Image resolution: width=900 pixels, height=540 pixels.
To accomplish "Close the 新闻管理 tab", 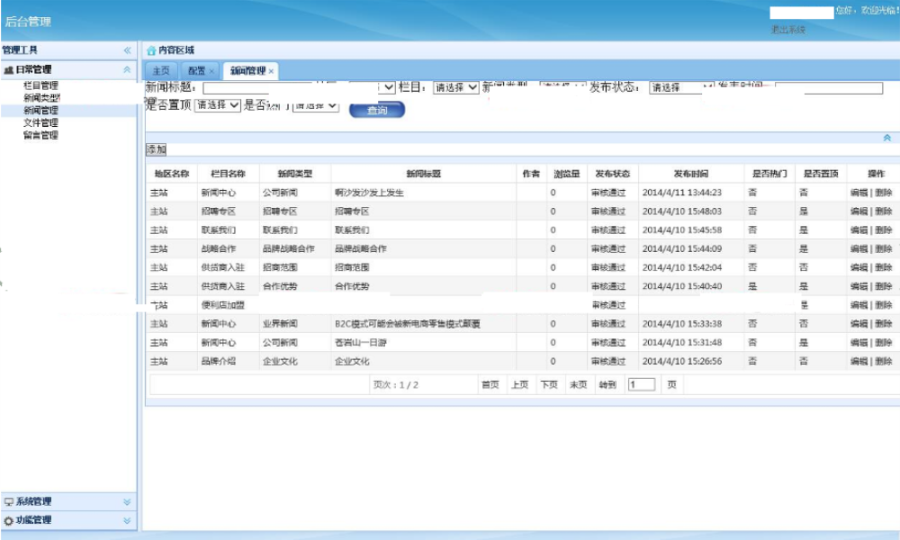I will [271, 71].
